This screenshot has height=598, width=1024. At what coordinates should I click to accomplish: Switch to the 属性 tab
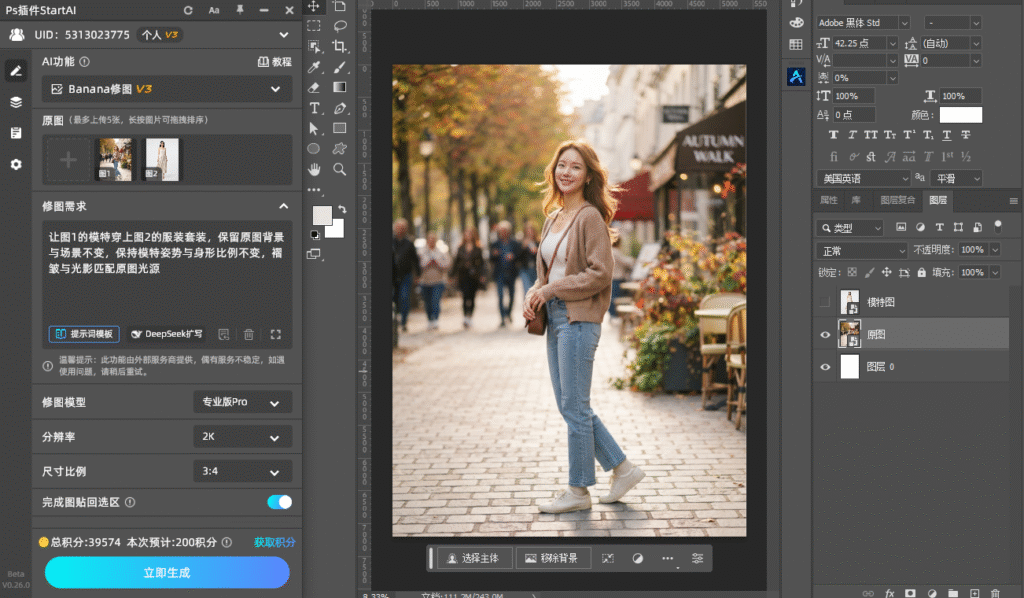(x=829, y=200)
